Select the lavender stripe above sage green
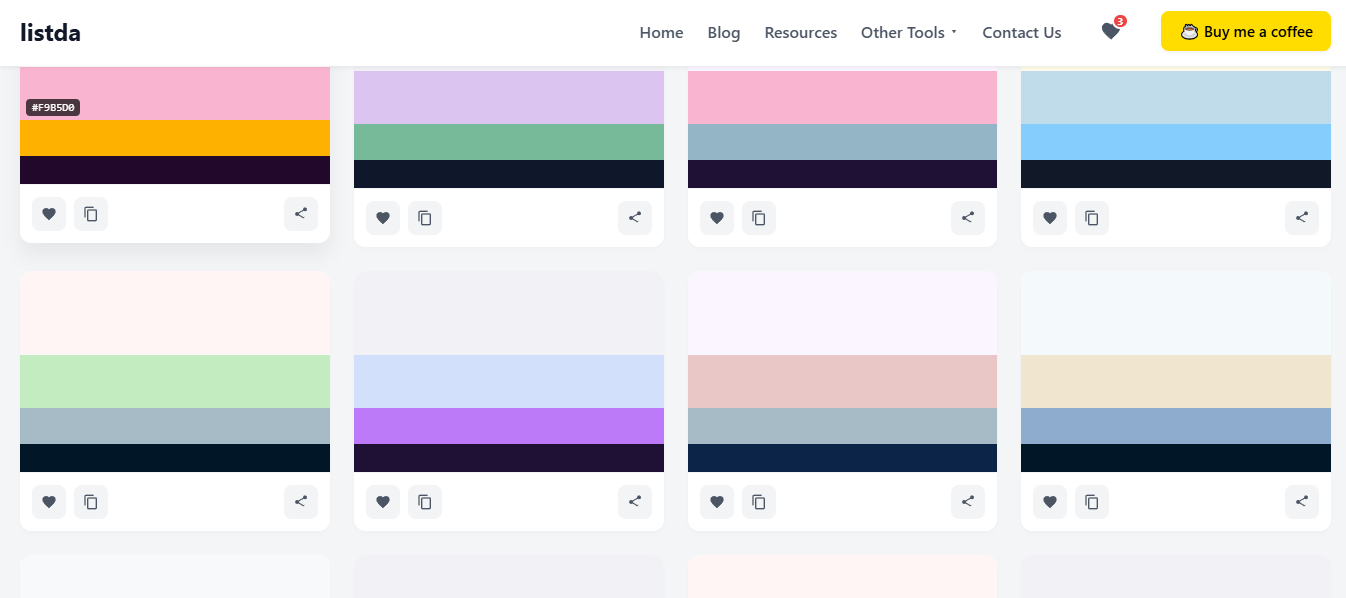1346x598 pixels. pos(509,97)
